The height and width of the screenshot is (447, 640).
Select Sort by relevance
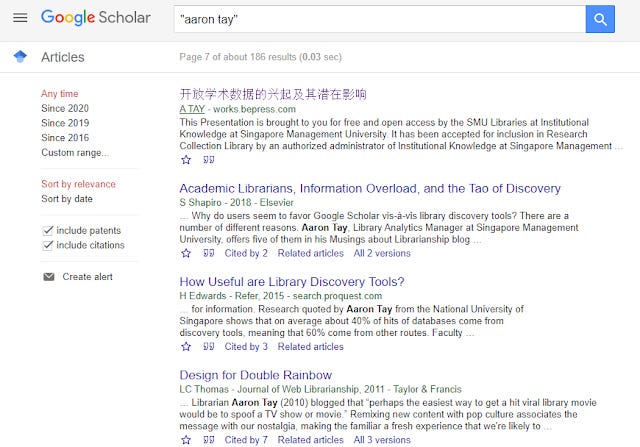78,184
